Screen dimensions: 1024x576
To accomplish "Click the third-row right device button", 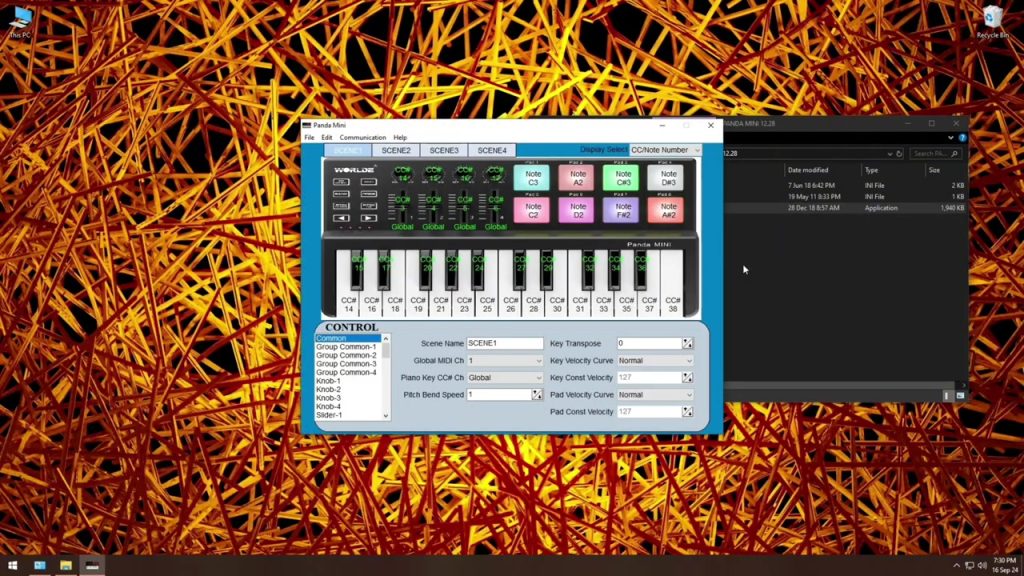I will [x=369, y=206].
